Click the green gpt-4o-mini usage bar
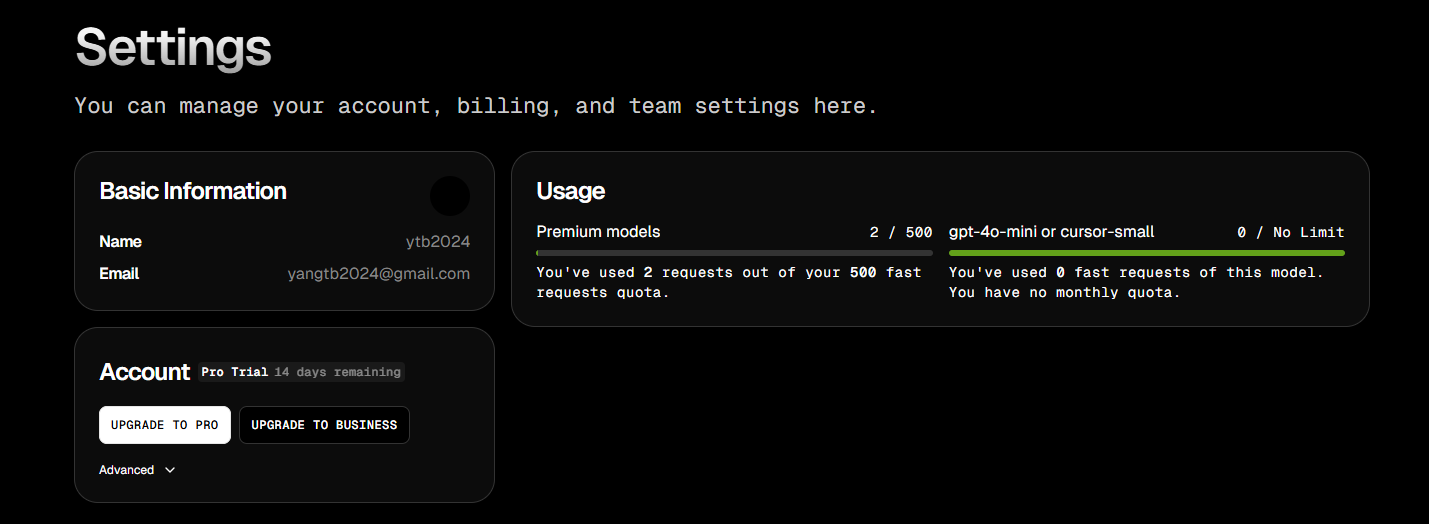Viewport: 1429px width, 524px height. click(x=1146, y=253)
